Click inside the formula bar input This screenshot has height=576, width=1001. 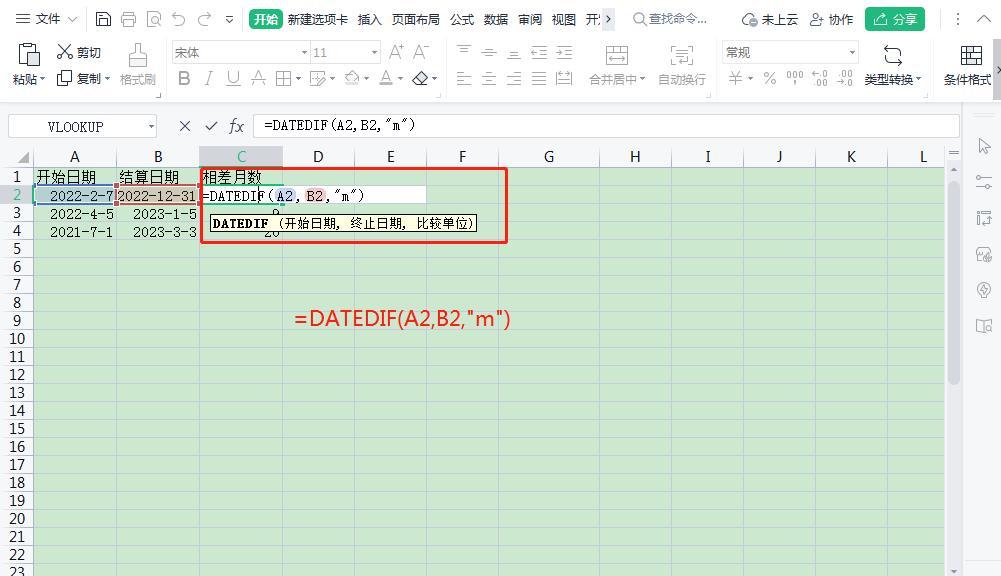pos(606,126)
